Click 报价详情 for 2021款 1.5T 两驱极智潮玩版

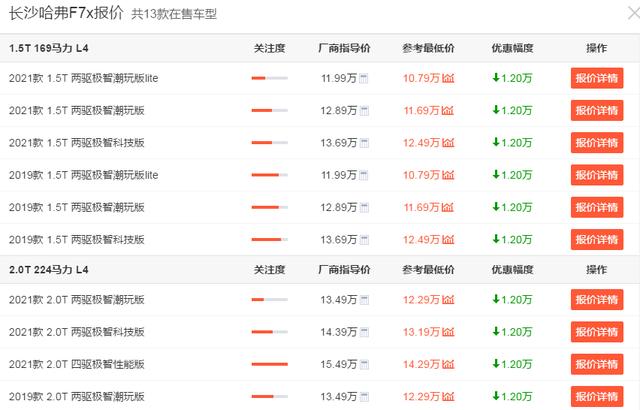[597, 111]
